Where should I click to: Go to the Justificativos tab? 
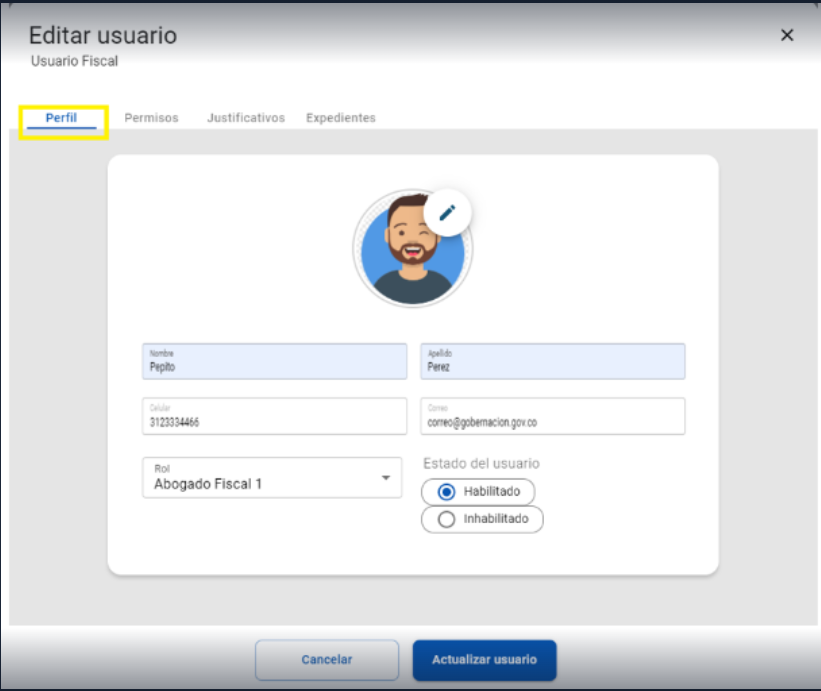pos(246,118)
